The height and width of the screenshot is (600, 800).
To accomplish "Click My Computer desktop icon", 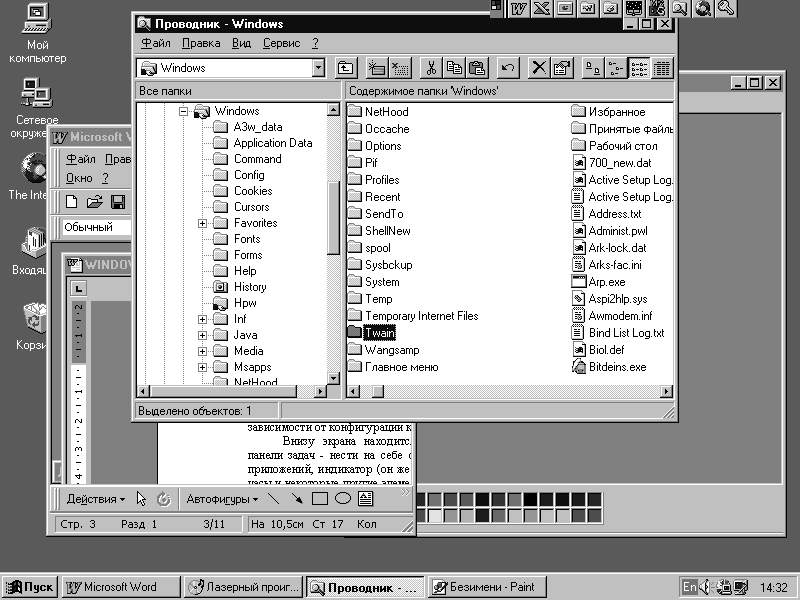I will coord(37,33).
